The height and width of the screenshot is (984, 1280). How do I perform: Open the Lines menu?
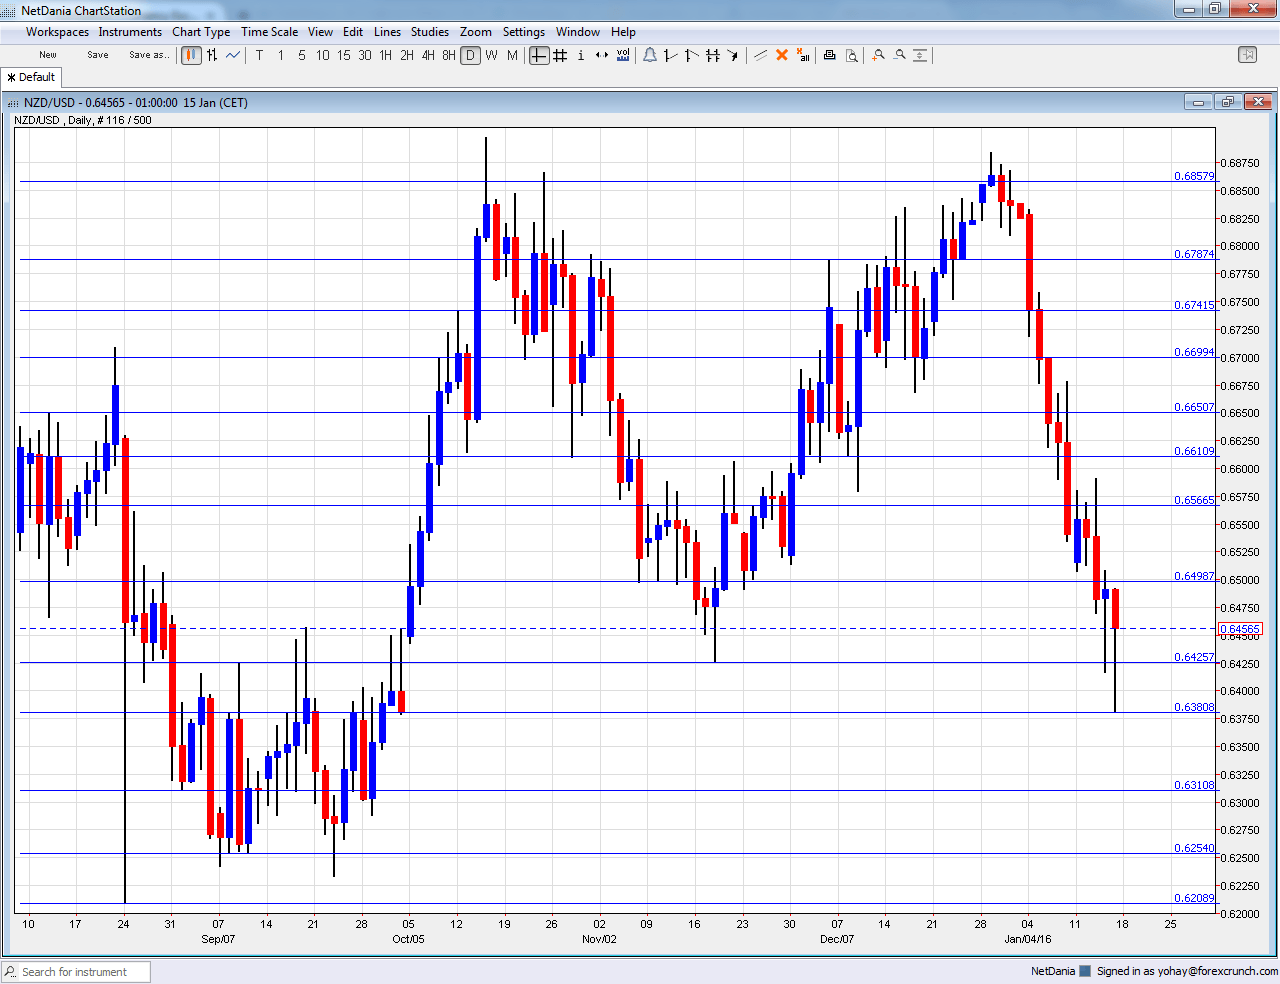(x=387, y=32)
